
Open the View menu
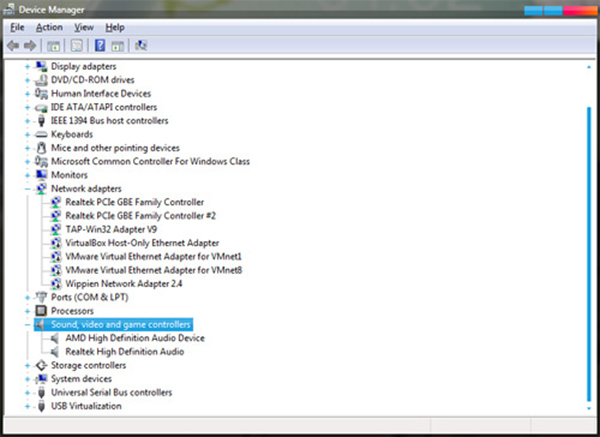coord(84,27)
